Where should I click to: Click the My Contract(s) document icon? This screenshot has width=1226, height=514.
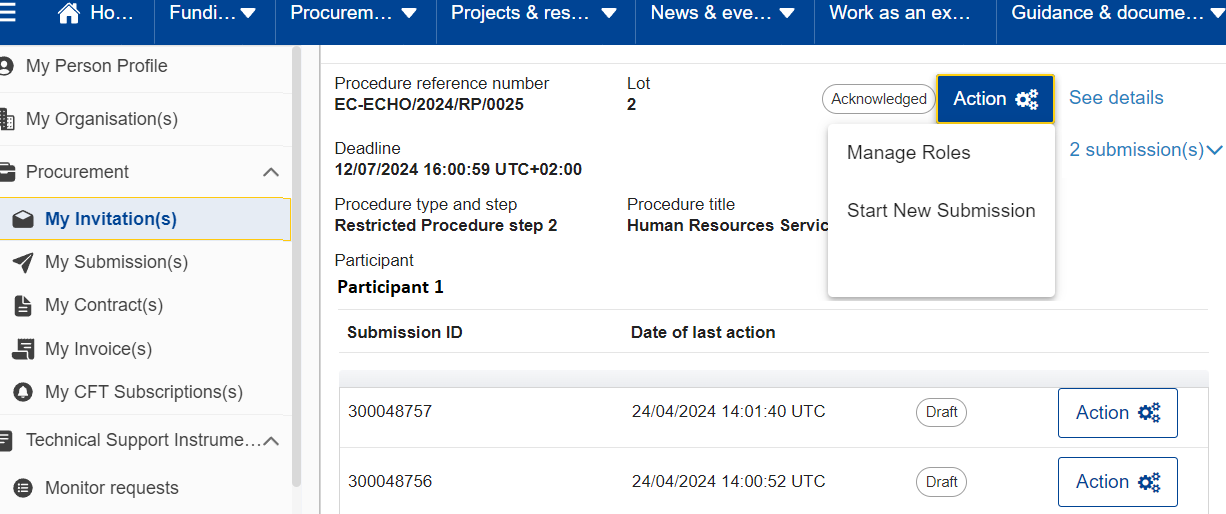click(x=23, y=305)
